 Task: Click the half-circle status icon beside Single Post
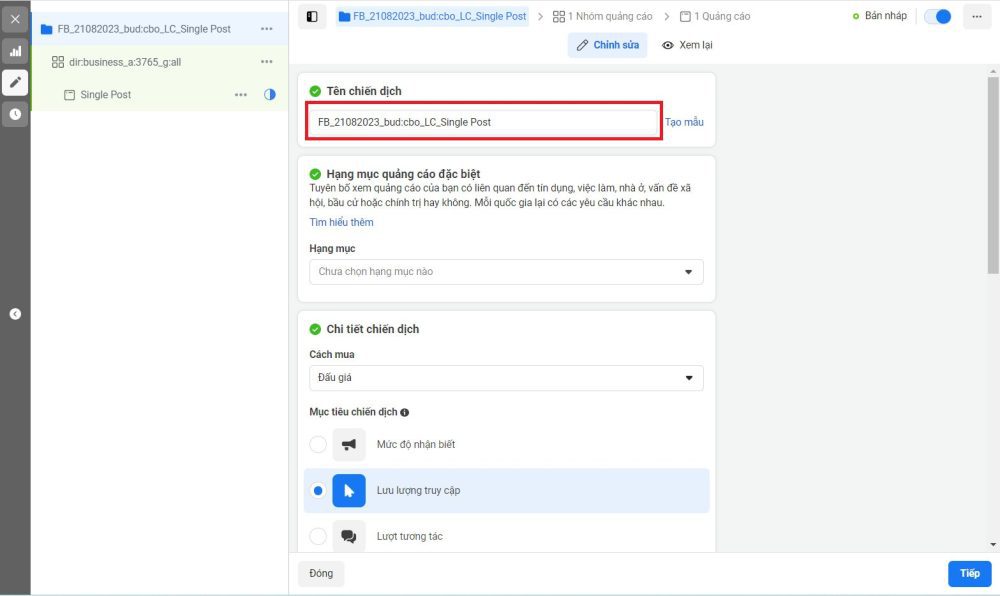tap(270, 94)
